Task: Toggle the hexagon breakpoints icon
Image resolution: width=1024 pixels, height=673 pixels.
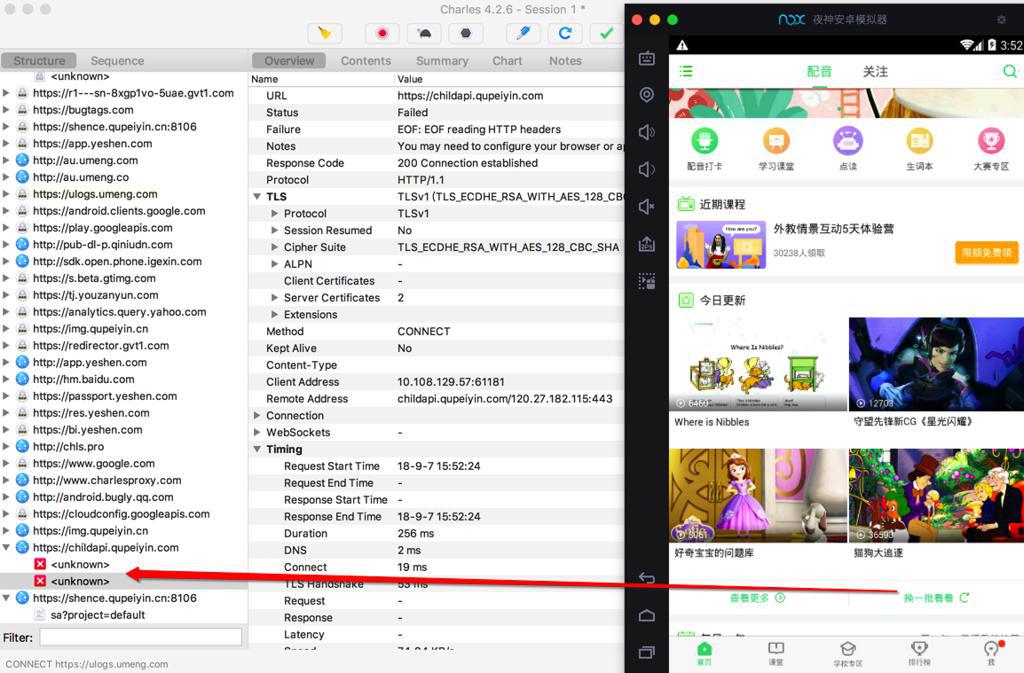Action: (x=466, y=33)
